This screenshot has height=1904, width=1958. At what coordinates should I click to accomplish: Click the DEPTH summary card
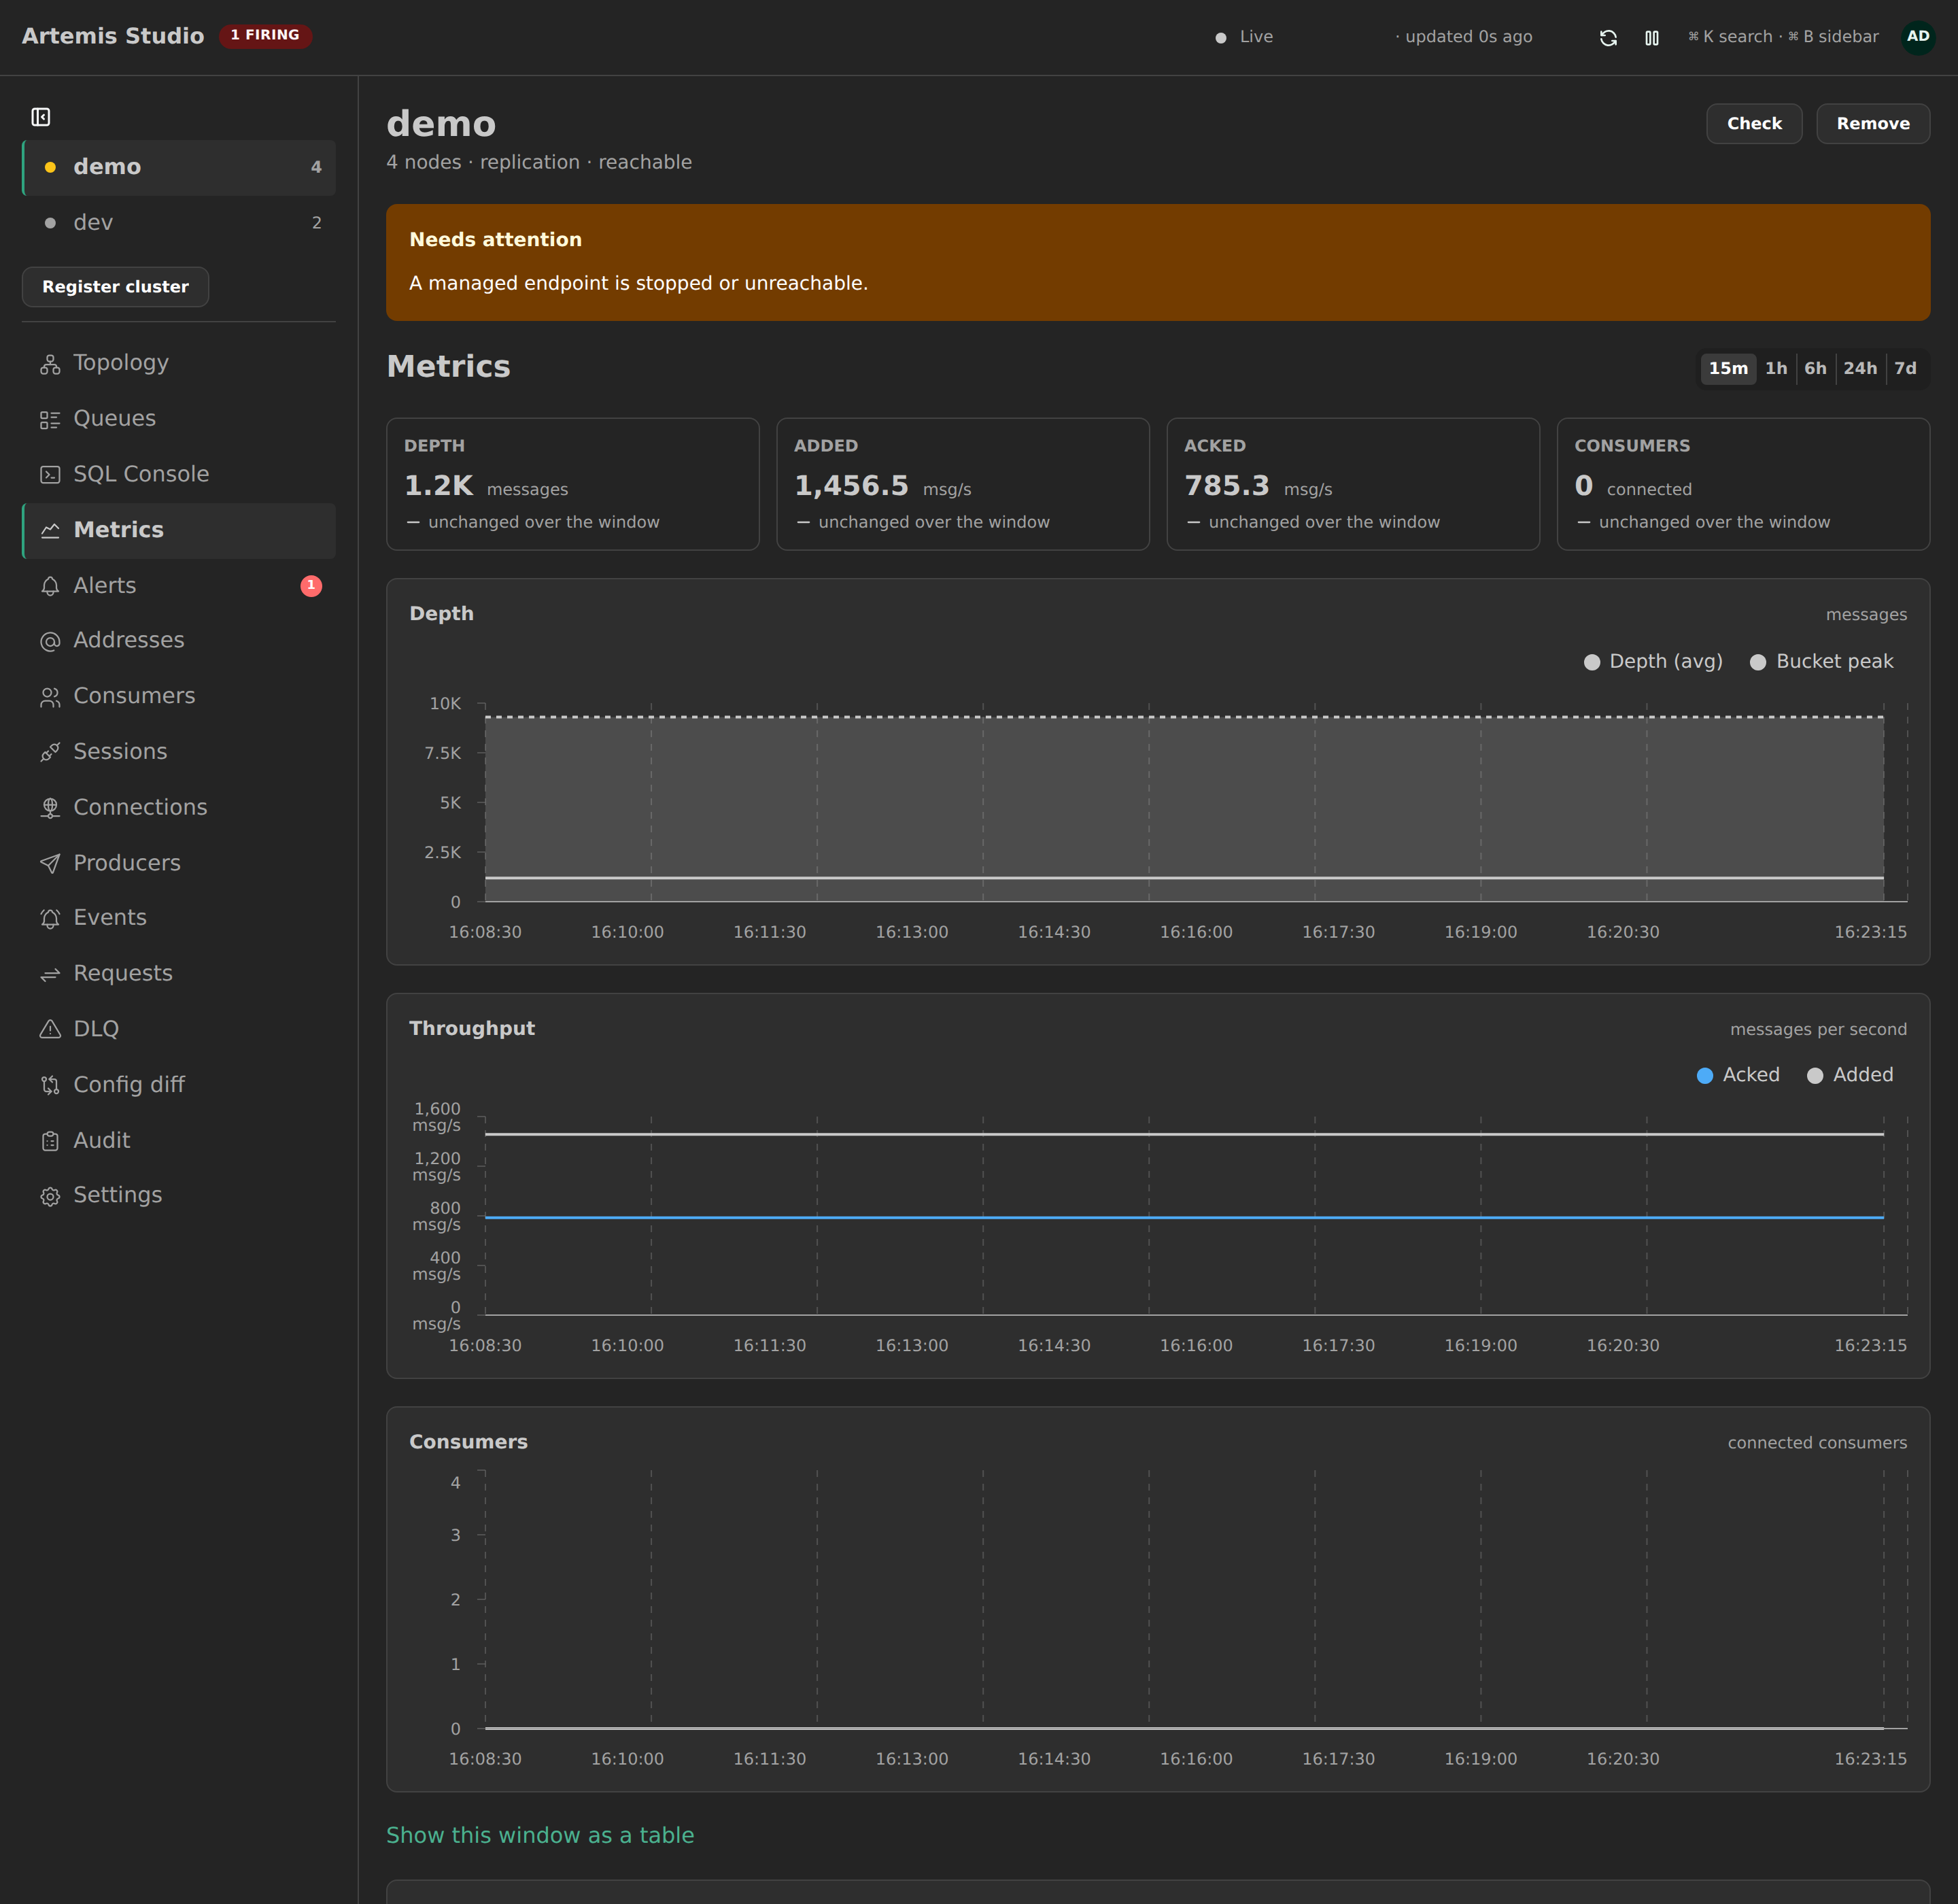[573, 484]
